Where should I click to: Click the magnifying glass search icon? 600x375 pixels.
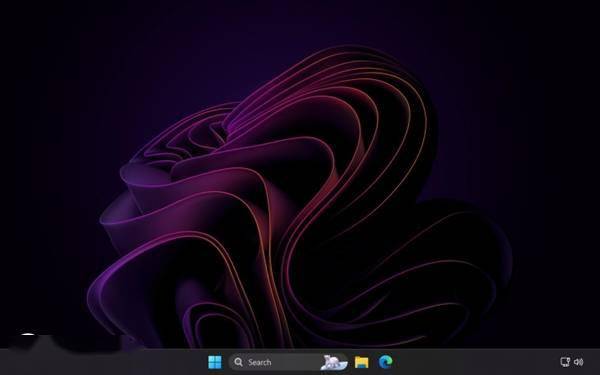[x=238, y=362]
